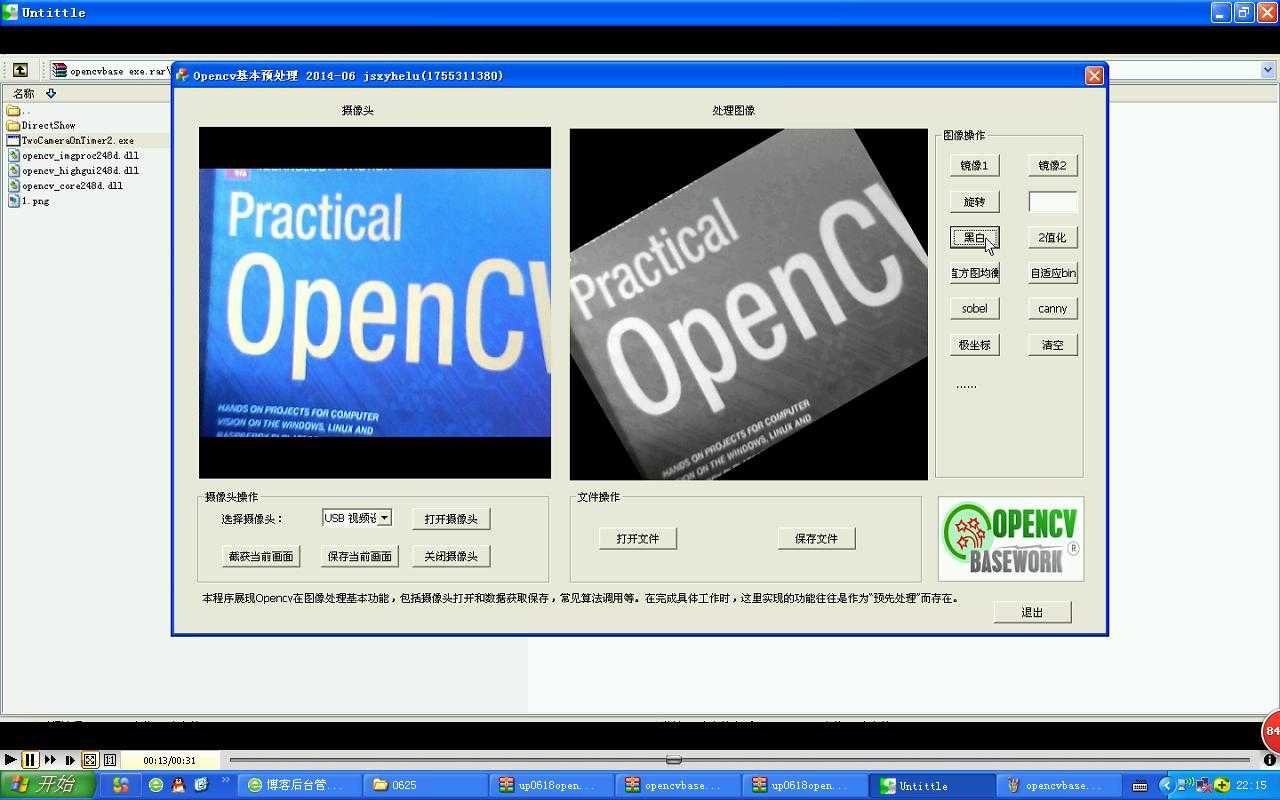Screen dimensions: 1280x800
Task: Click the red 84 badge at right edge
Action: coord(1271,732)
